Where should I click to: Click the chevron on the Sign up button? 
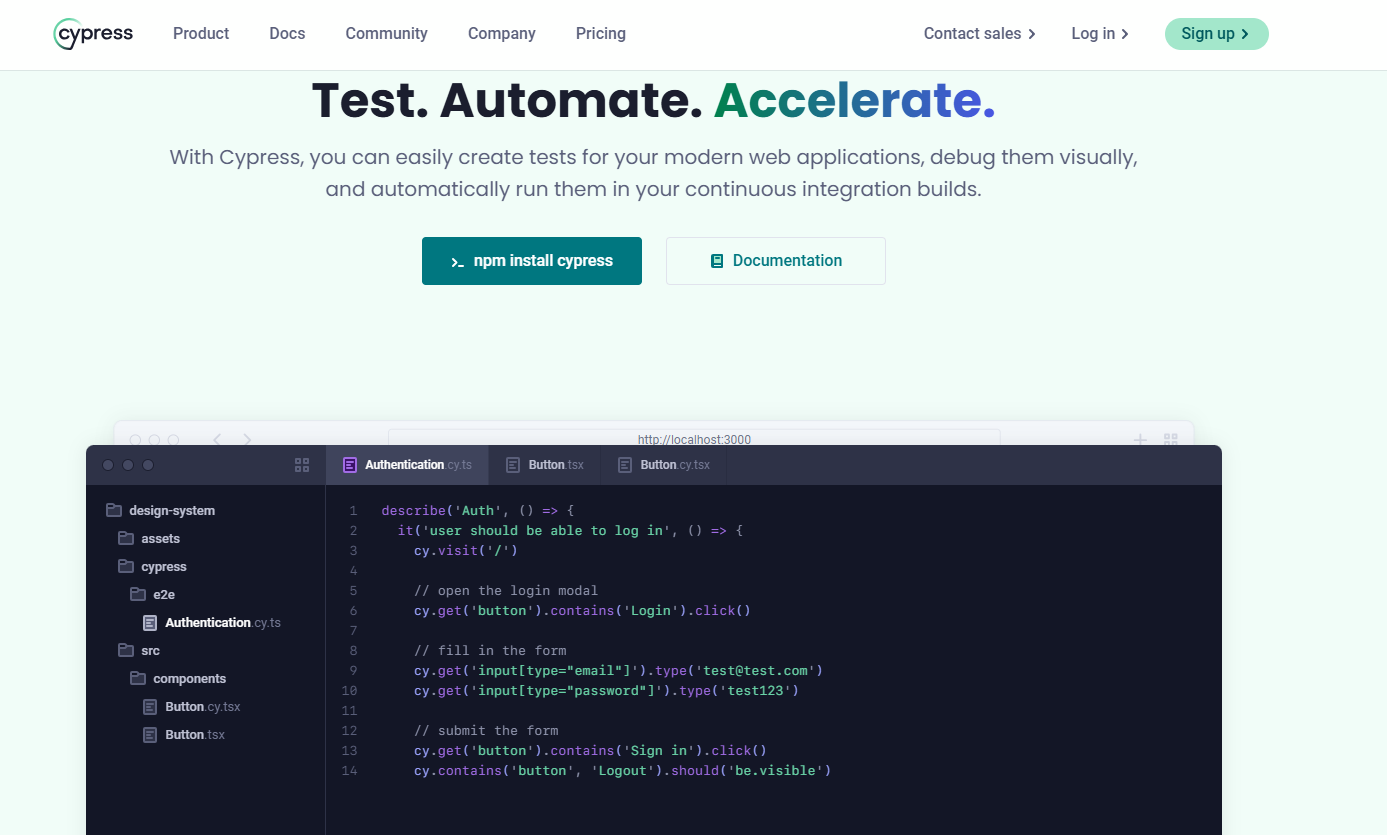(x=1245, y=34)
